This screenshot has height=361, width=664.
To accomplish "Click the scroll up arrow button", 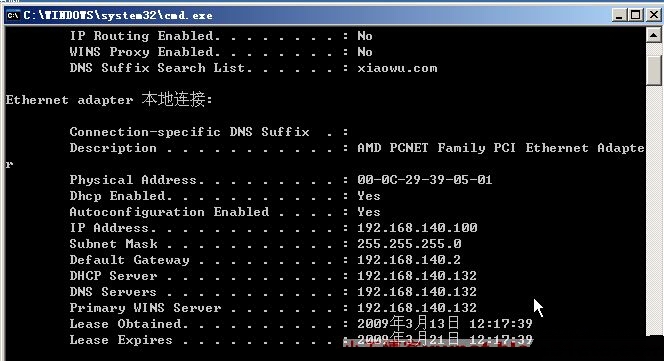I will tap(653, 35).
